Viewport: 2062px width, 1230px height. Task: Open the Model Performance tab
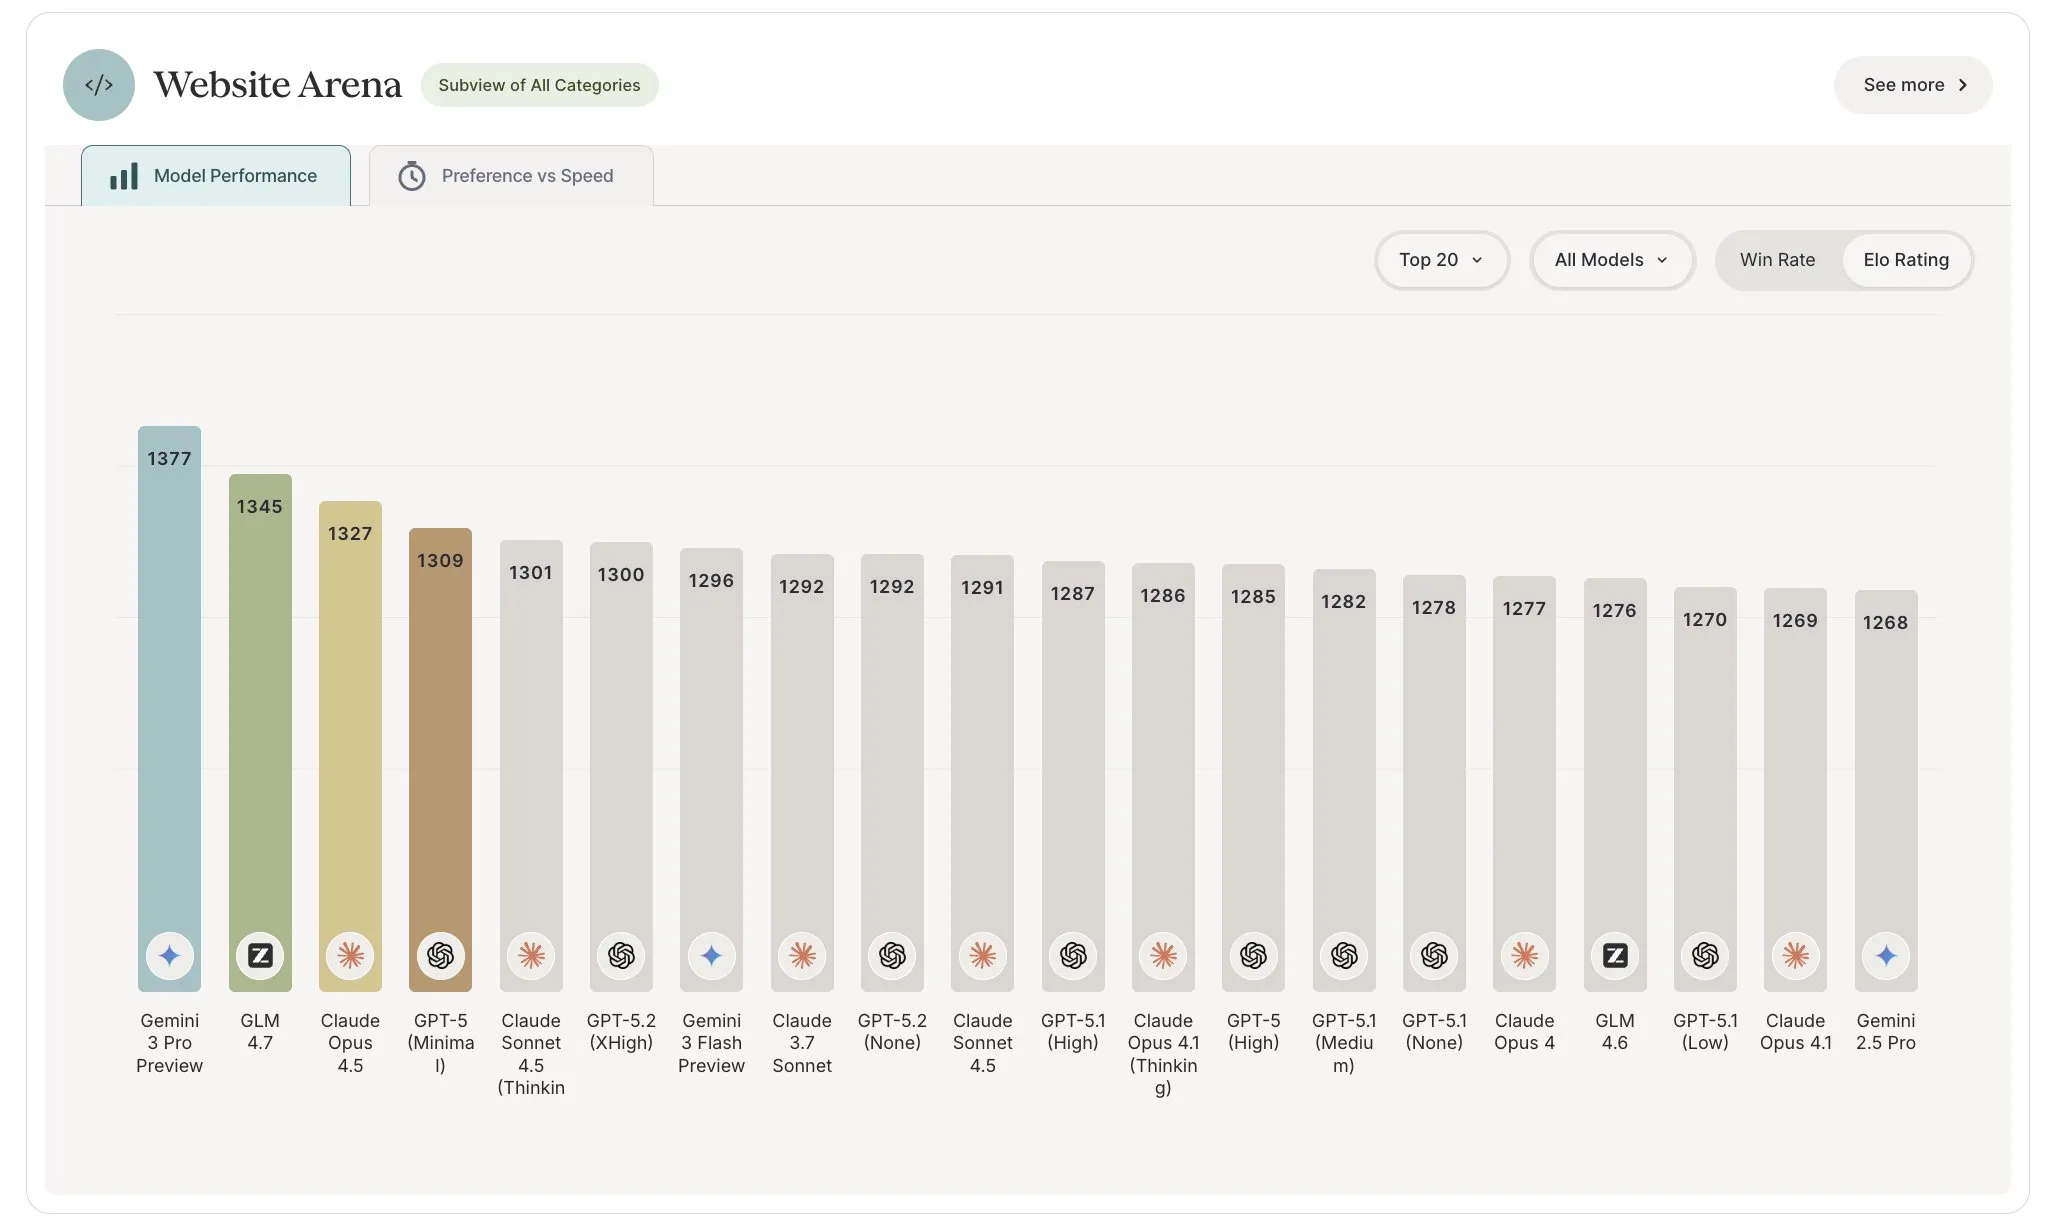pyautogui.click(x=216, y=176)
